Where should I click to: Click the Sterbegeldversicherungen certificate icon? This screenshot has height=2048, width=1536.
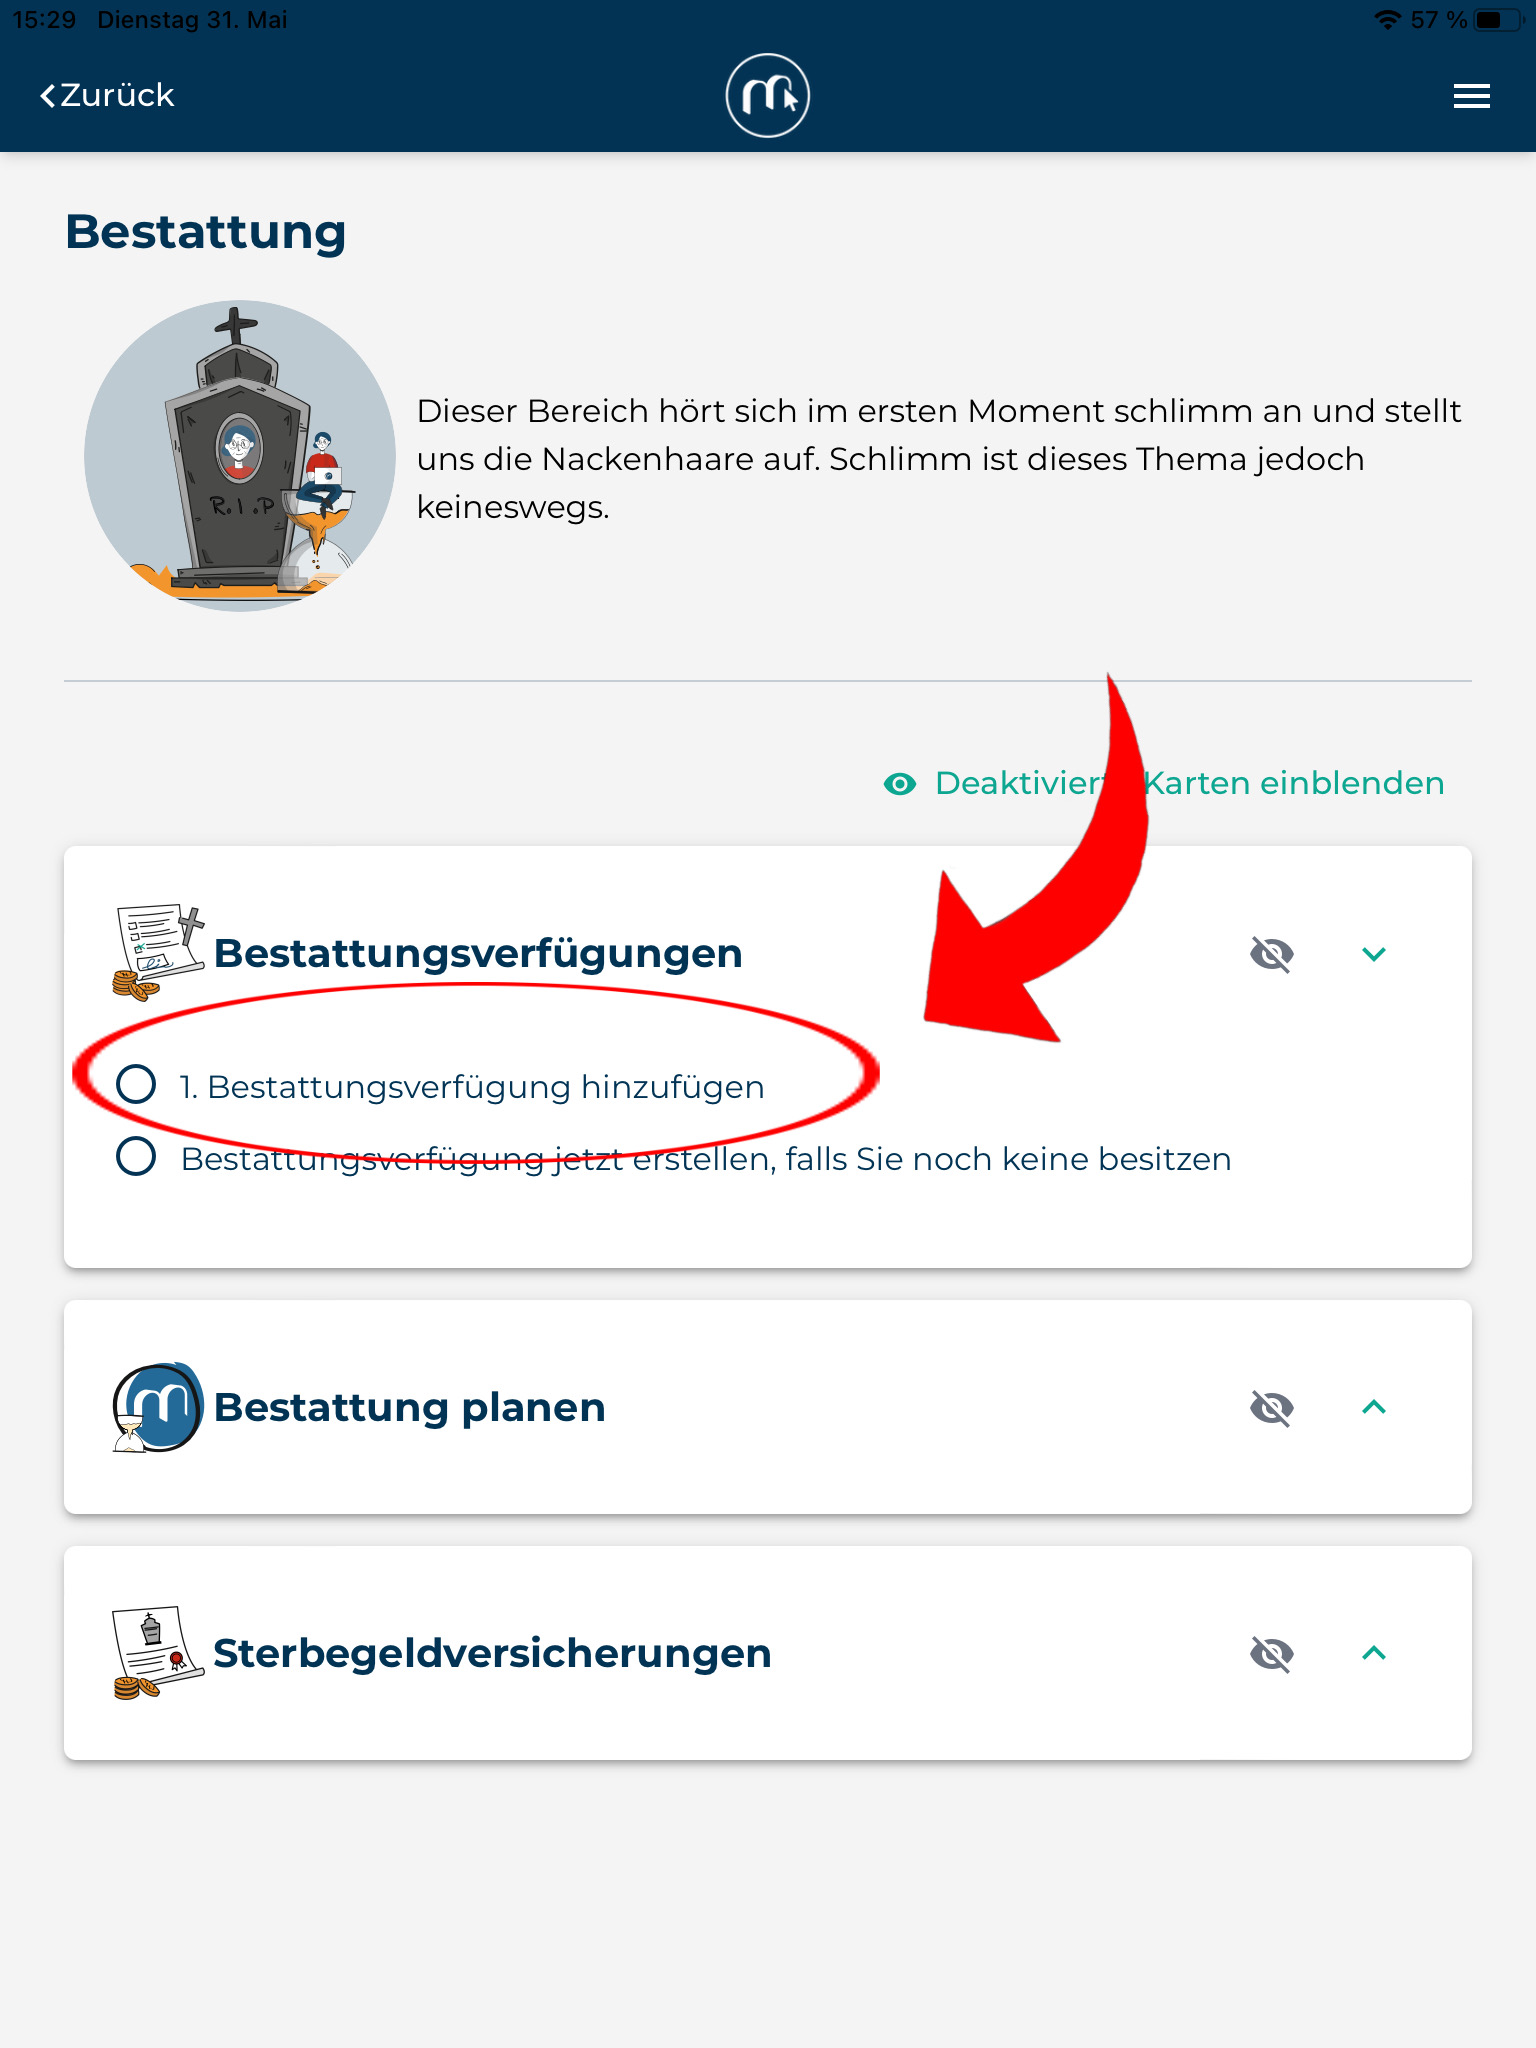point(158,1653)
